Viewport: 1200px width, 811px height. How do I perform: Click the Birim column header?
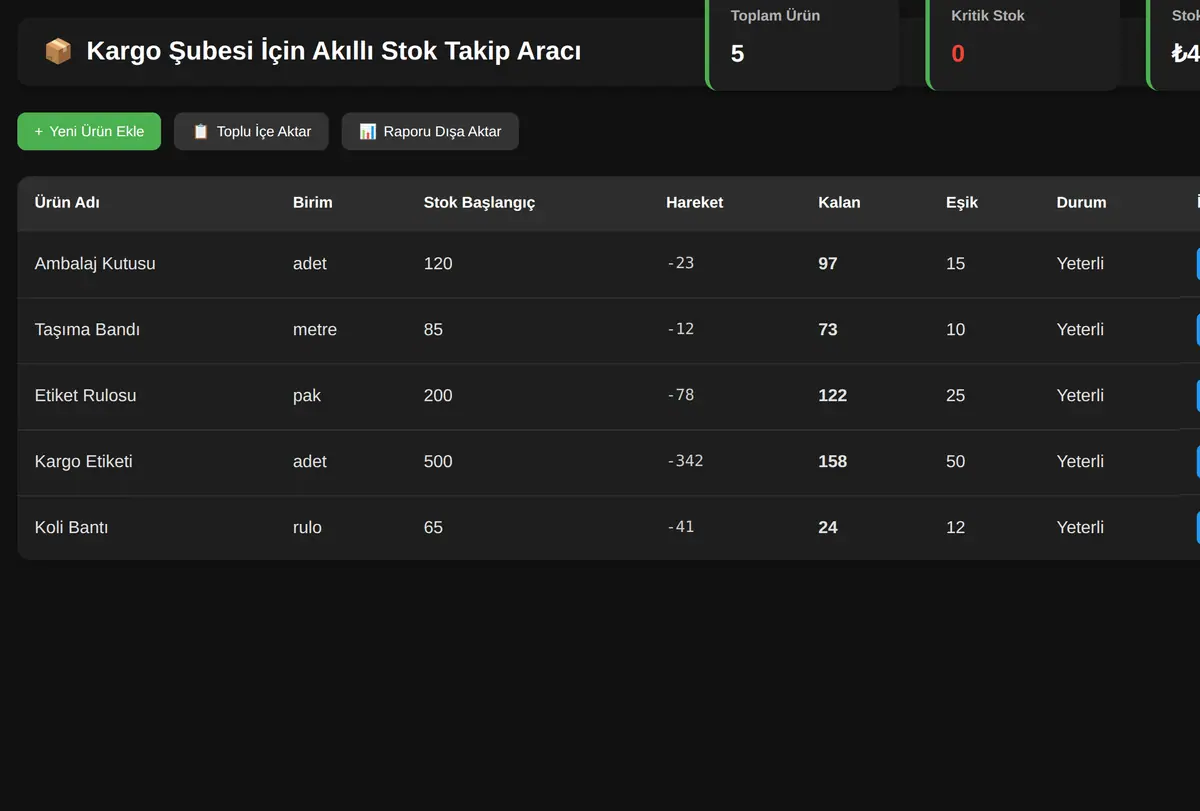point(313,202)
